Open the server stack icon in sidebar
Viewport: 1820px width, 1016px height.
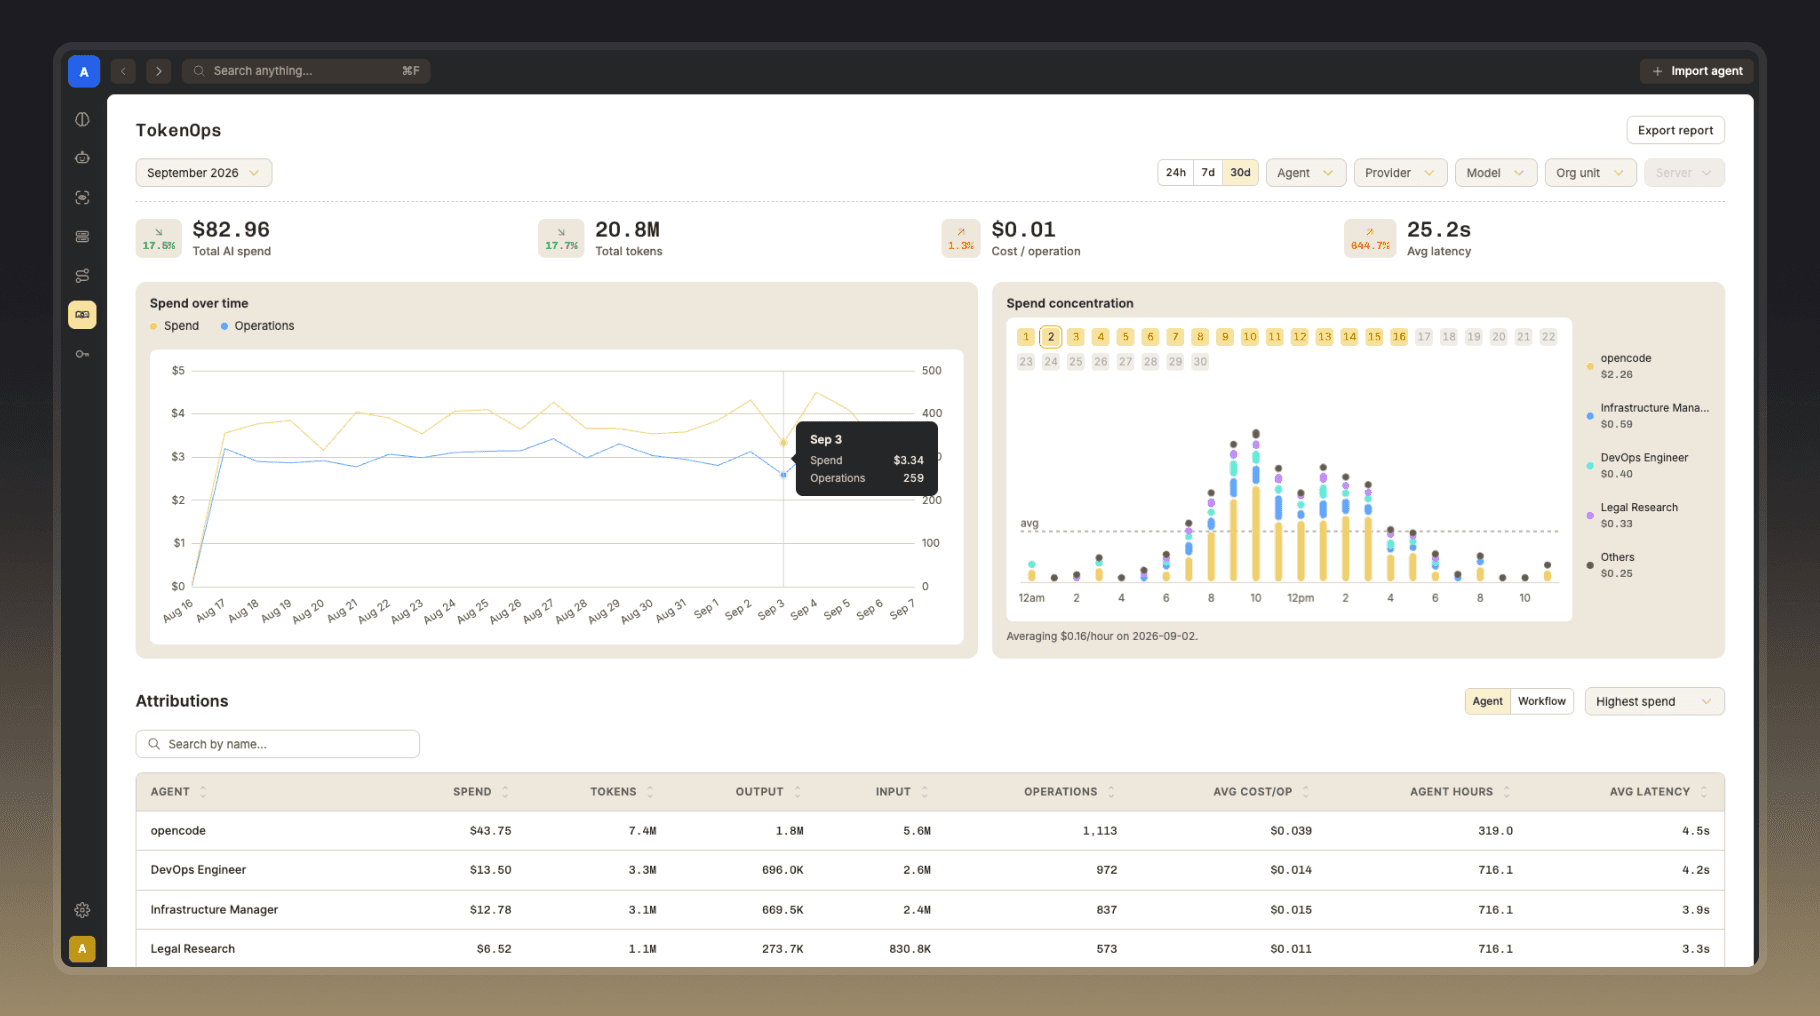[82, 237]
